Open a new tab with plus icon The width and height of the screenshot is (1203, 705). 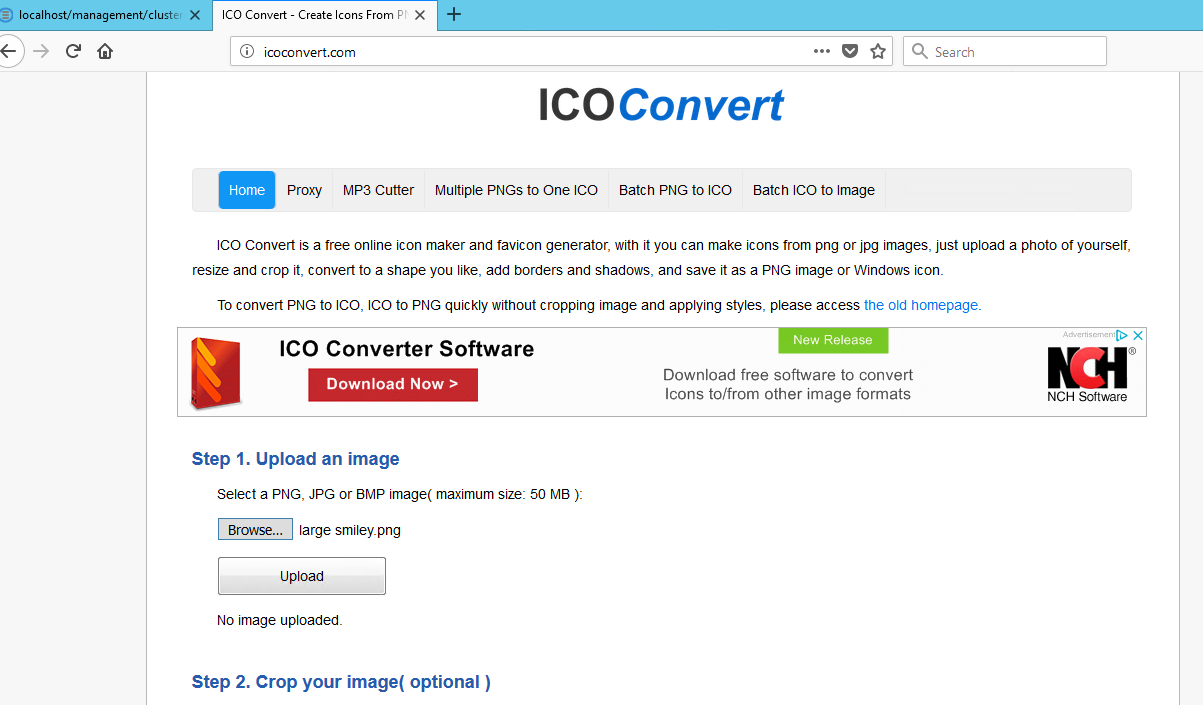coord(454,14)
